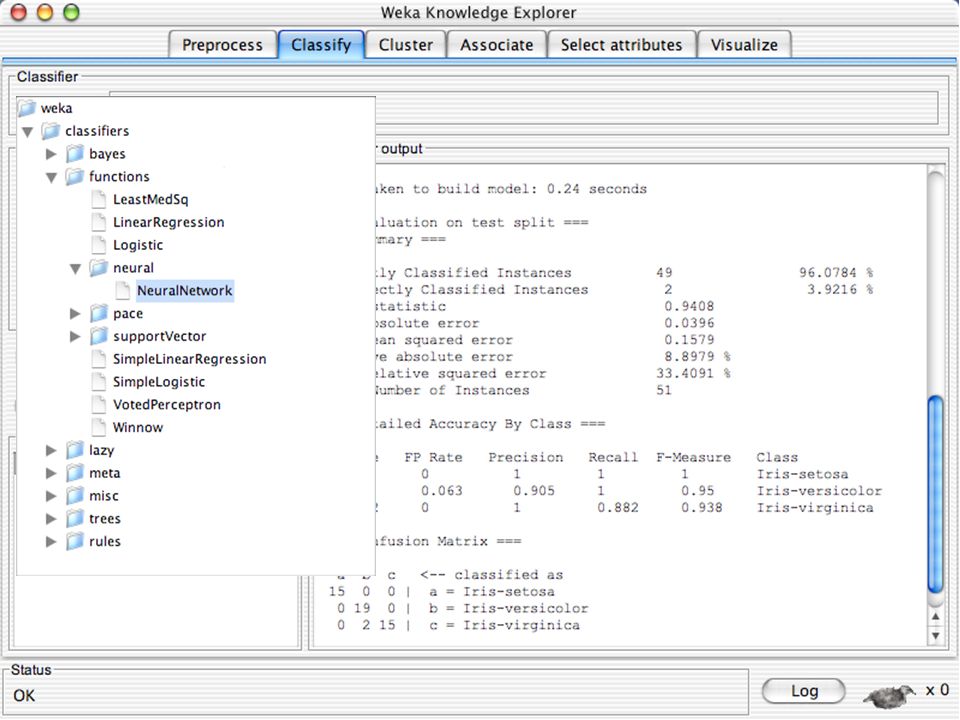Click the Weka bird icon in status bar
The height and width of the screenshot is (720, 960).
coord(889,694)
